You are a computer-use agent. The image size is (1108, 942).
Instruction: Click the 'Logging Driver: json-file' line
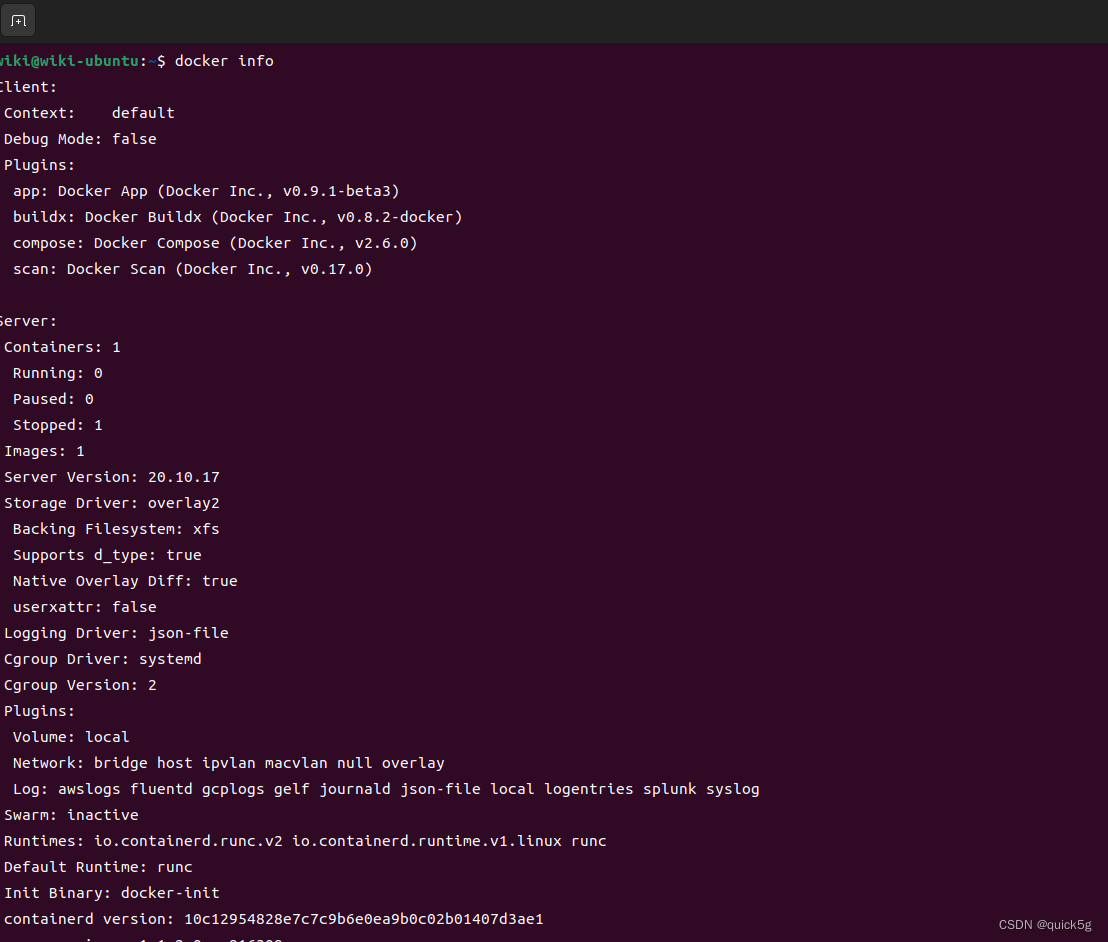[116, 633]
